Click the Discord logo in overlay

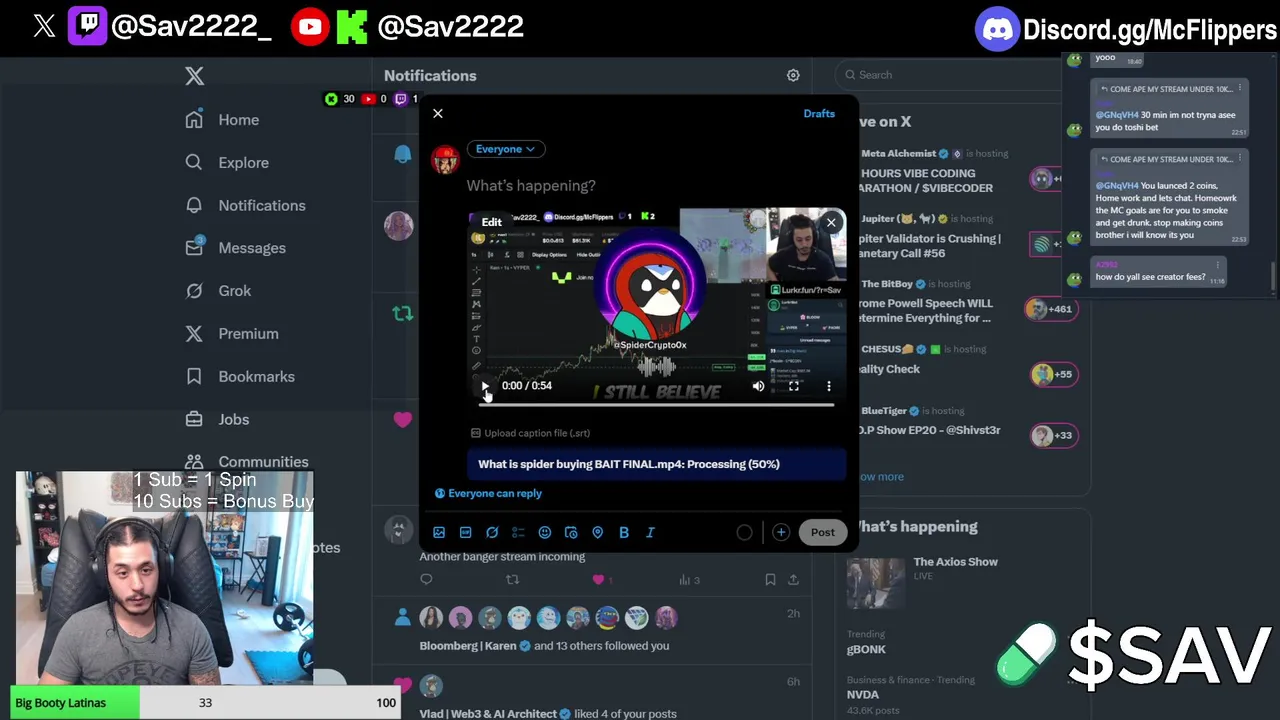click(x=997, y=30)
